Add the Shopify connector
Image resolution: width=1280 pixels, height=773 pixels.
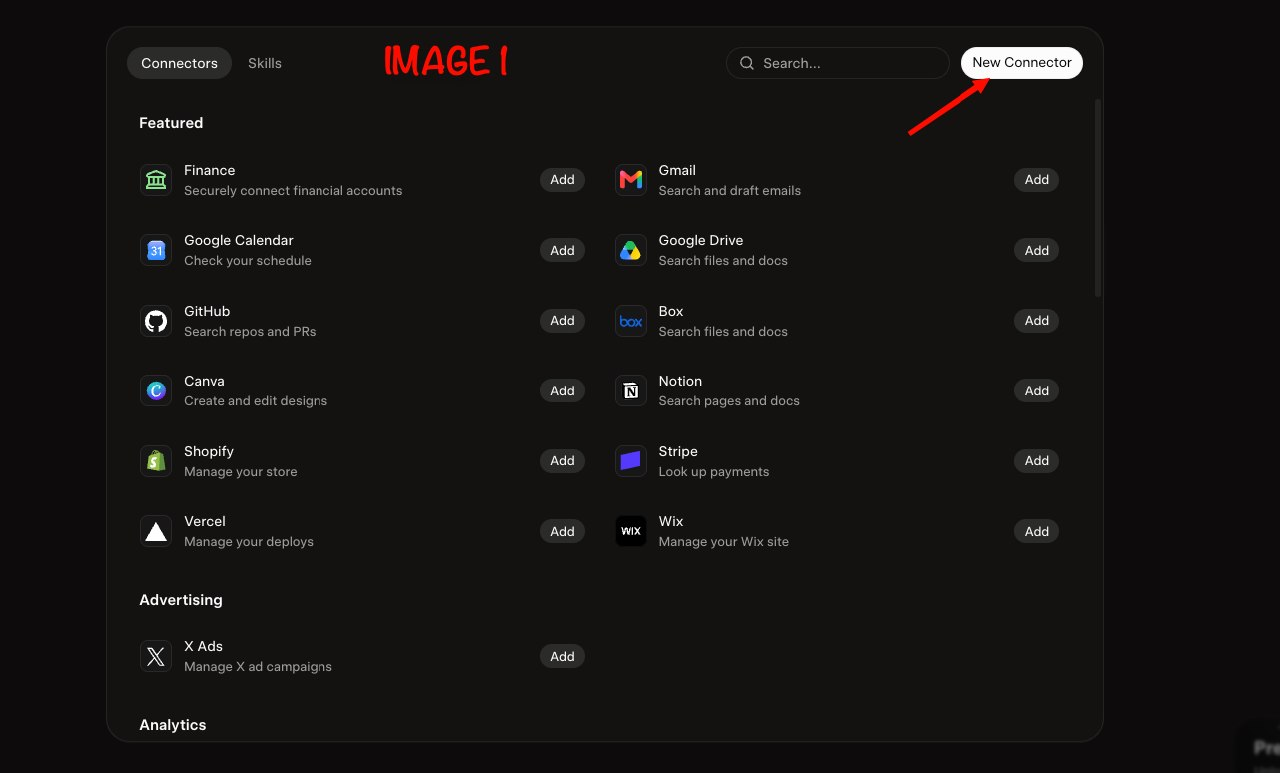point(562,461)
